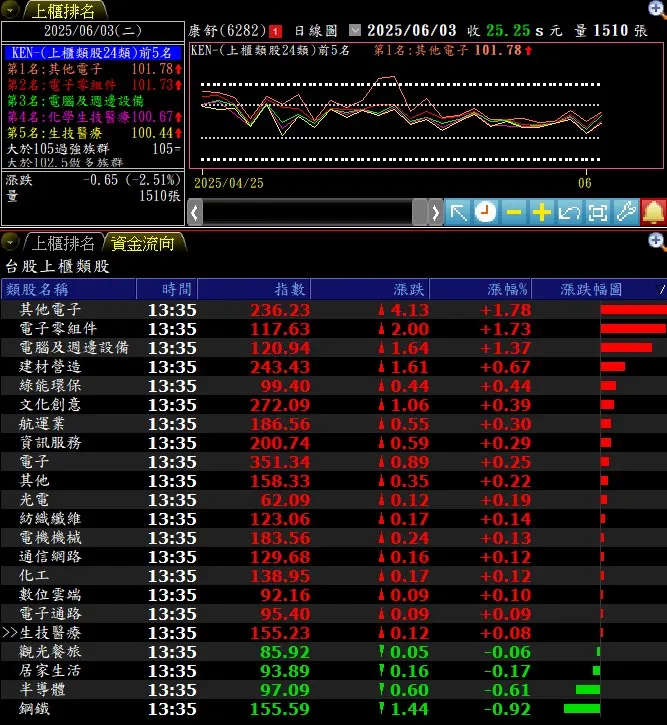Screen dimensions: 667x725
Task: Click the chart scrollbar left arrow
Action: coord(195,213)
